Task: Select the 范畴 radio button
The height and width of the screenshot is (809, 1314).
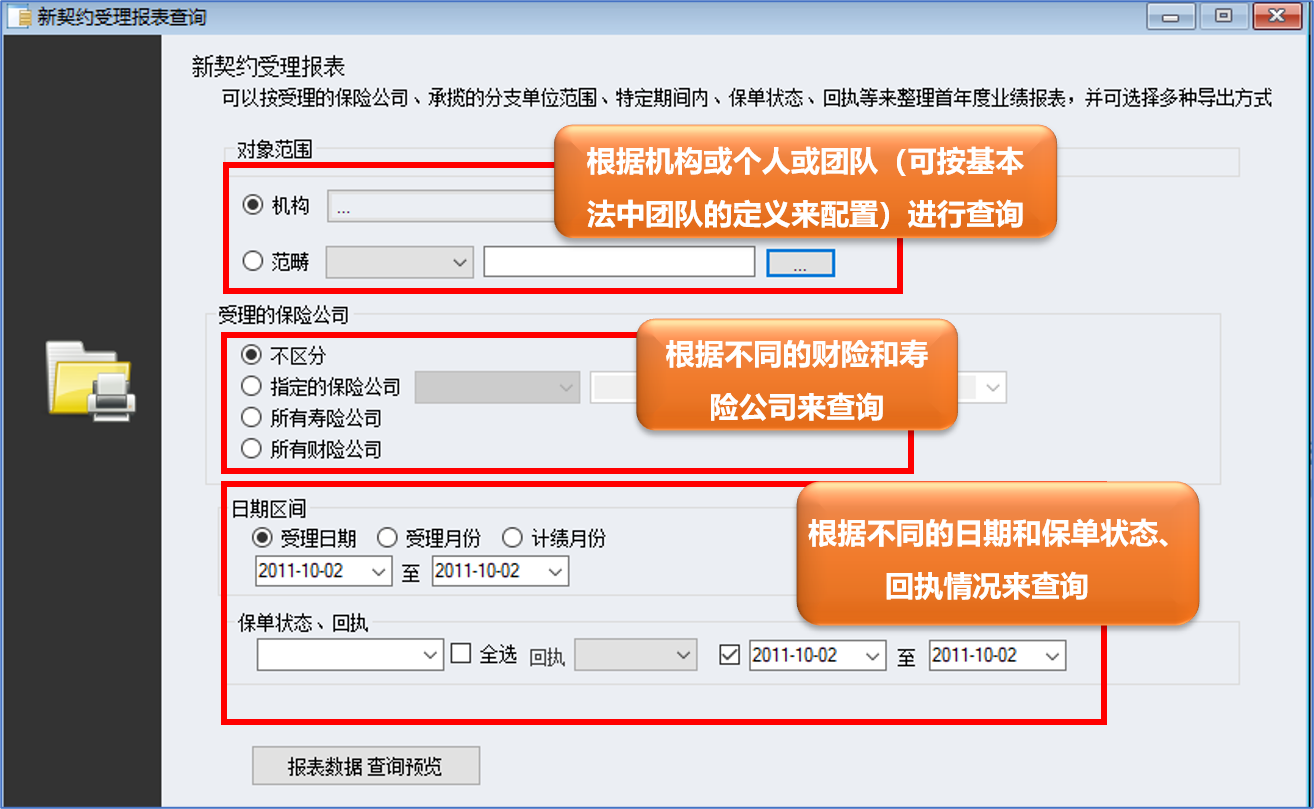Action: tap(253, 262)
